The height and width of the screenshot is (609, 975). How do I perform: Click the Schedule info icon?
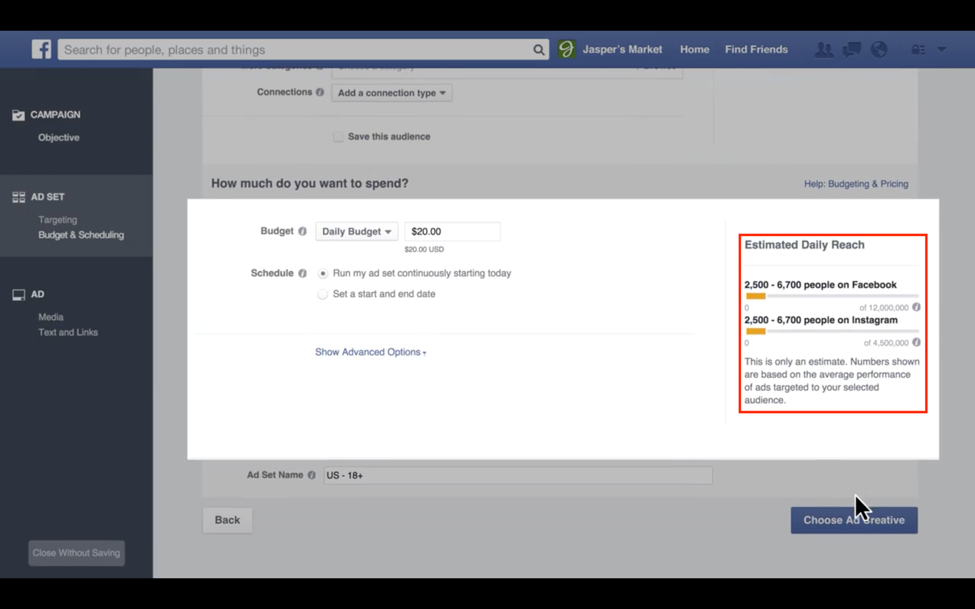click(302, 273)
